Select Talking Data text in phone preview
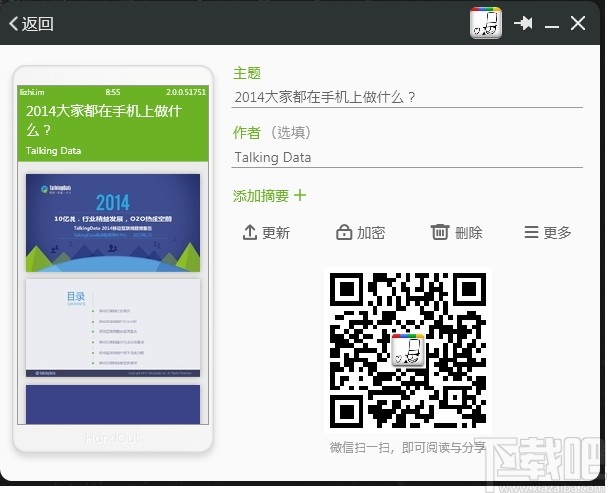Viewport: 609px width, 493px height. [x=53, y=151]
